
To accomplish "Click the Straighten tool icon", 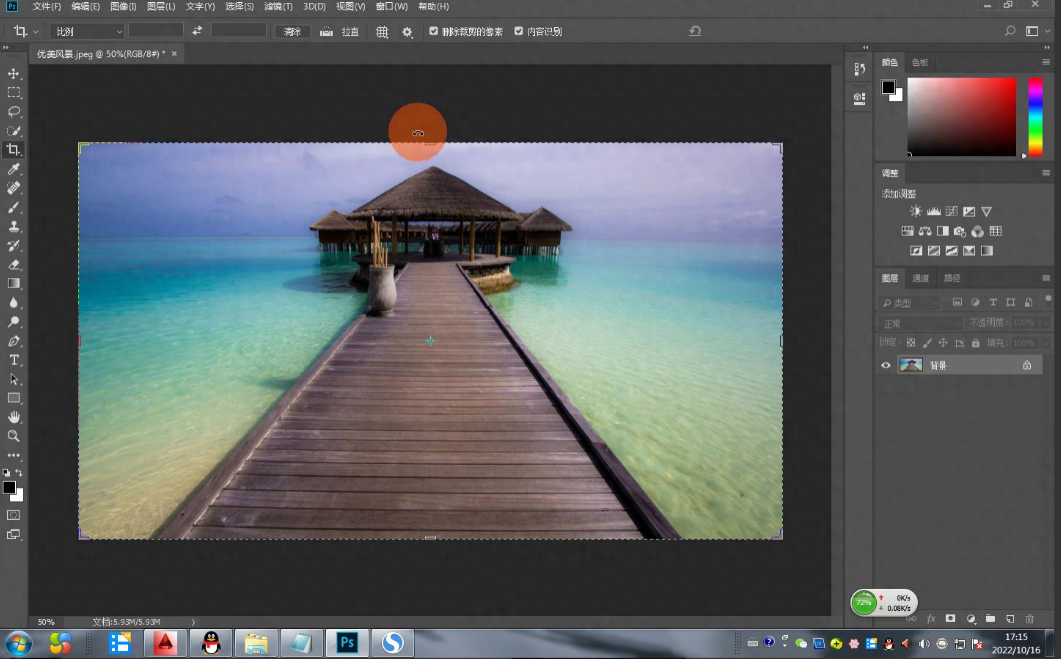I will pyautogui.click(x=326, y=31).
